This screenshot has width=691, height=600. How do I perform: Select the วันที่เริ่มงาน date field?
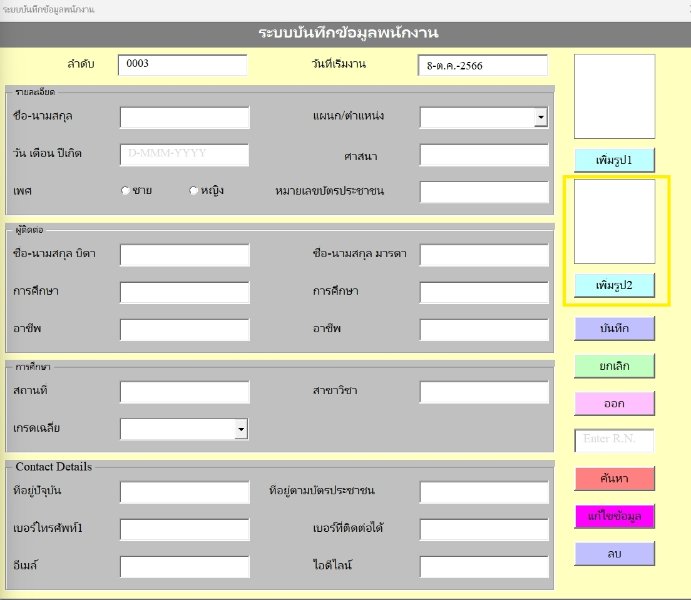coord(483,66)
